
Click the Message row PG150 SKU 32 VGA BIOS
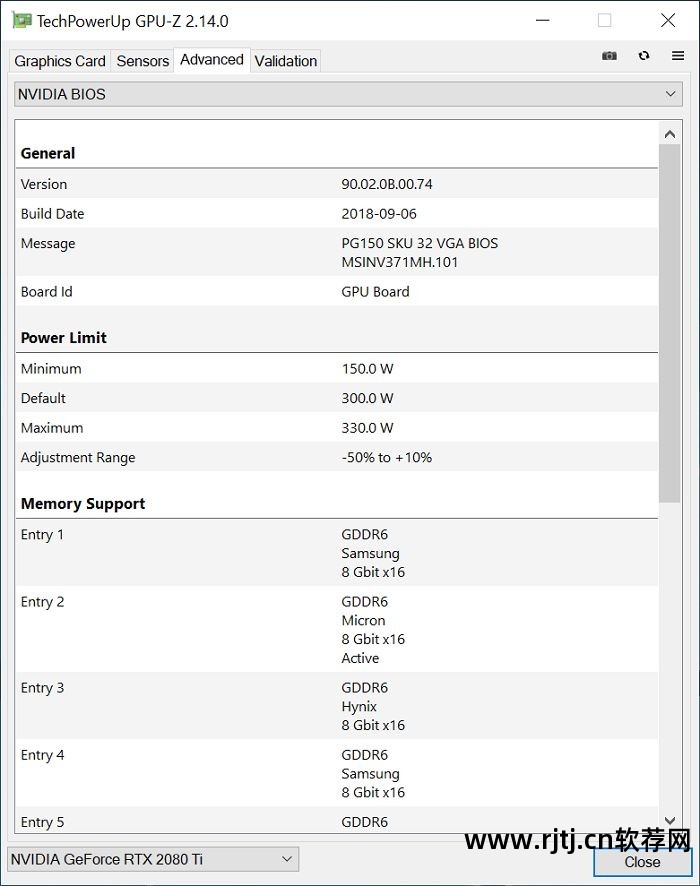(x=420, y=244)
